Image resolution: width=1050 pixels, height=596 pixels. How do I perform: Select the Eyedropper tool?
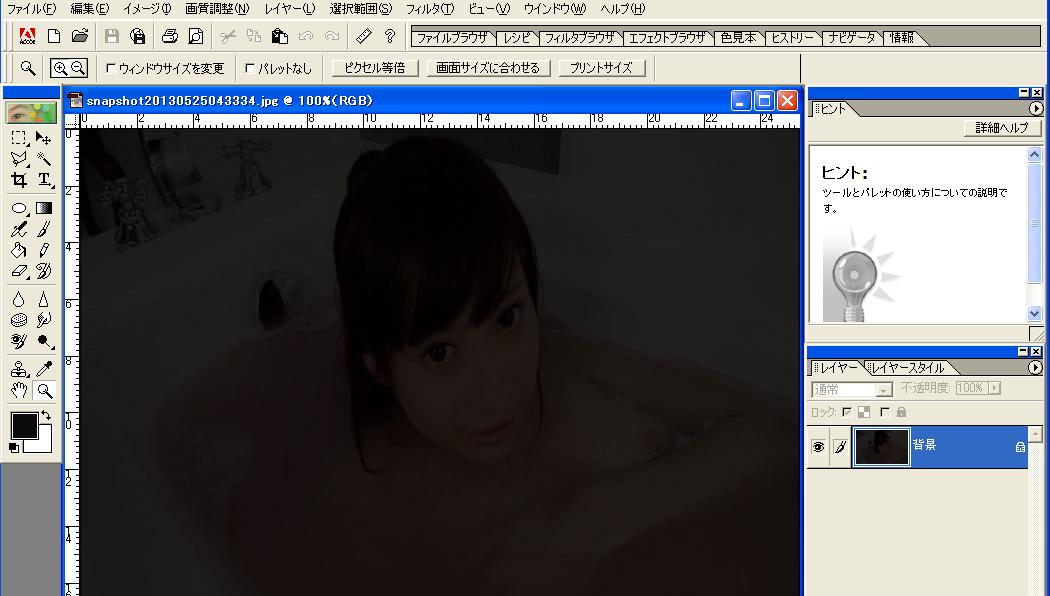(44, 369)
